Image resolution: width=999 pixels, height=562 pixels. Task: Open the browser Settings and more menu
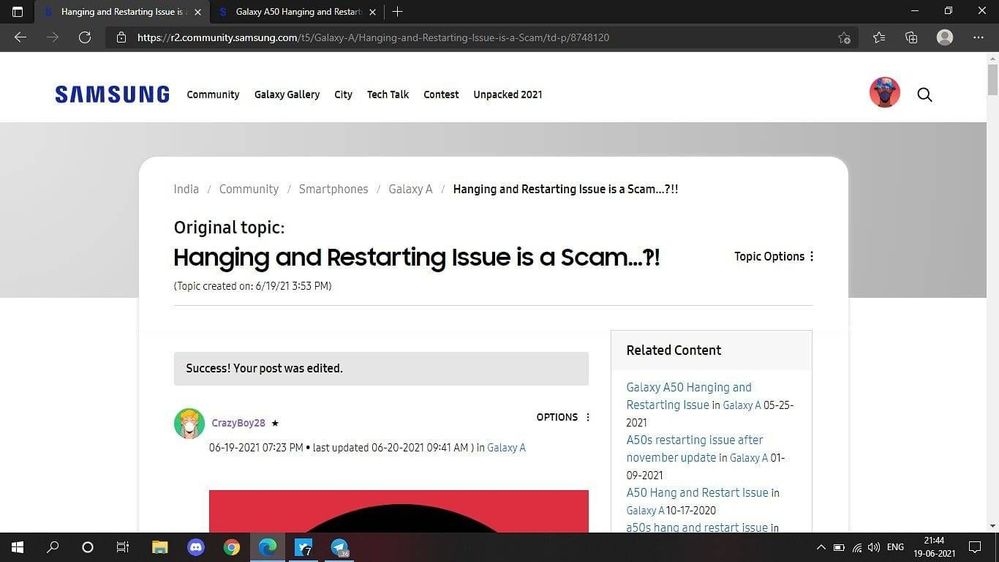coord(978,38)
